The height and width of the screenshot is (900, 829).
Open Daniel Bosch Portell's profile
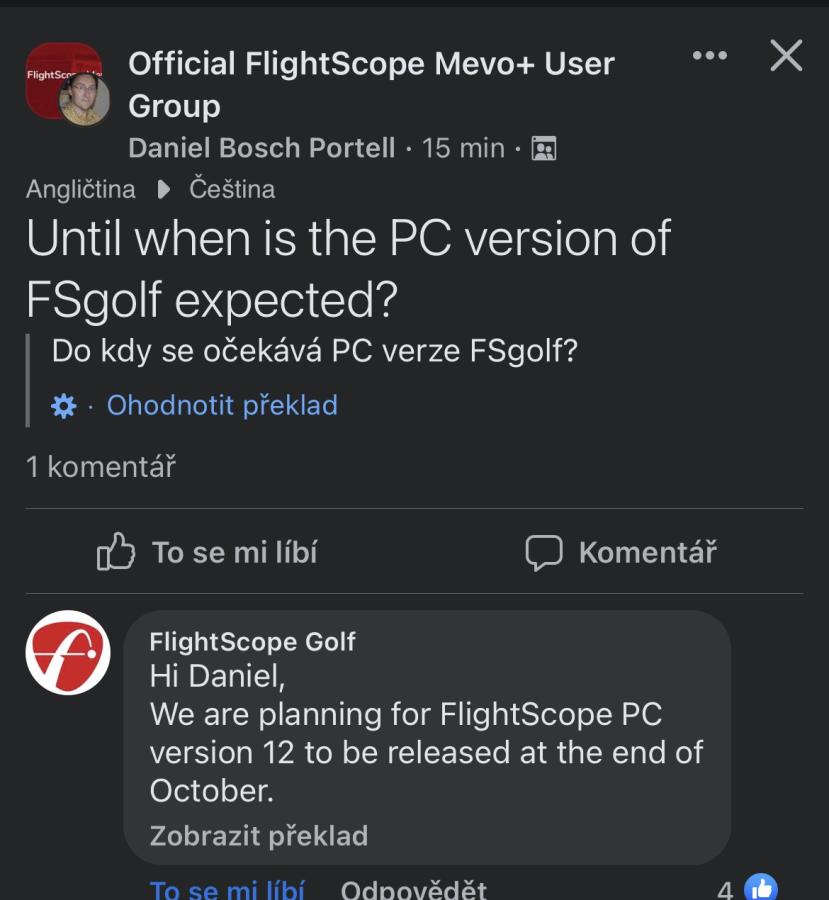(x=262, y=148)
